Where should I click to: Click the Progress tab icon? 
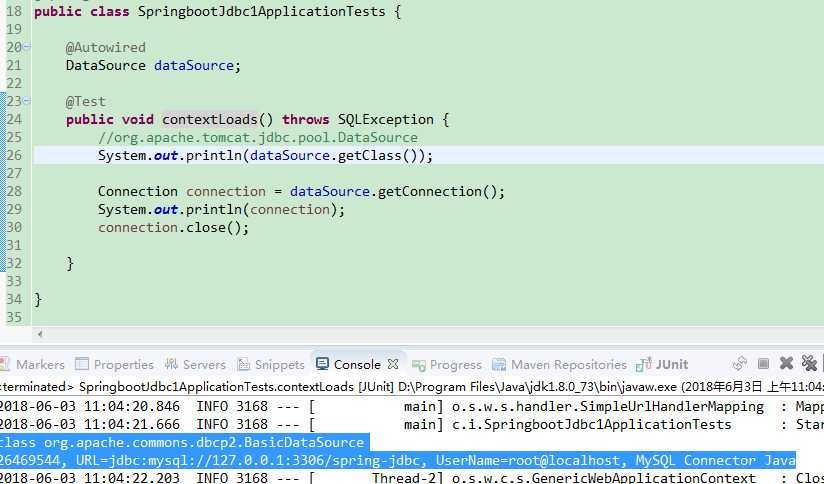[418, 365]
